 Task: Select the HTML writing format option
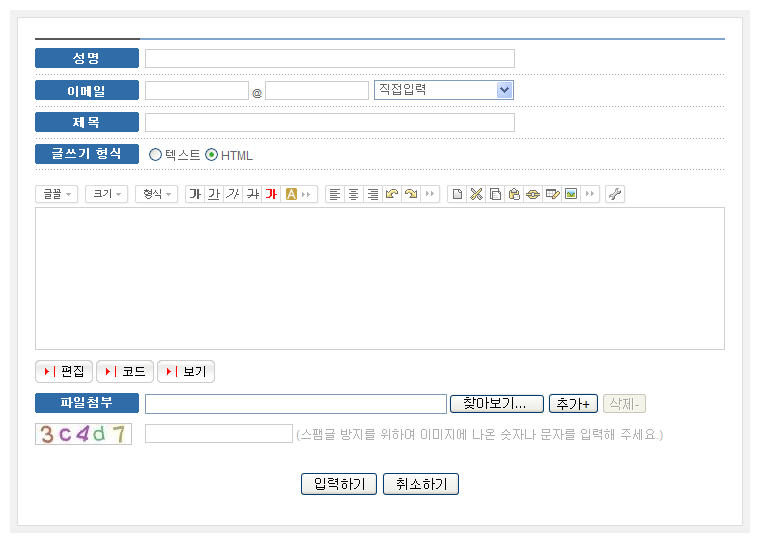(211, 155)
